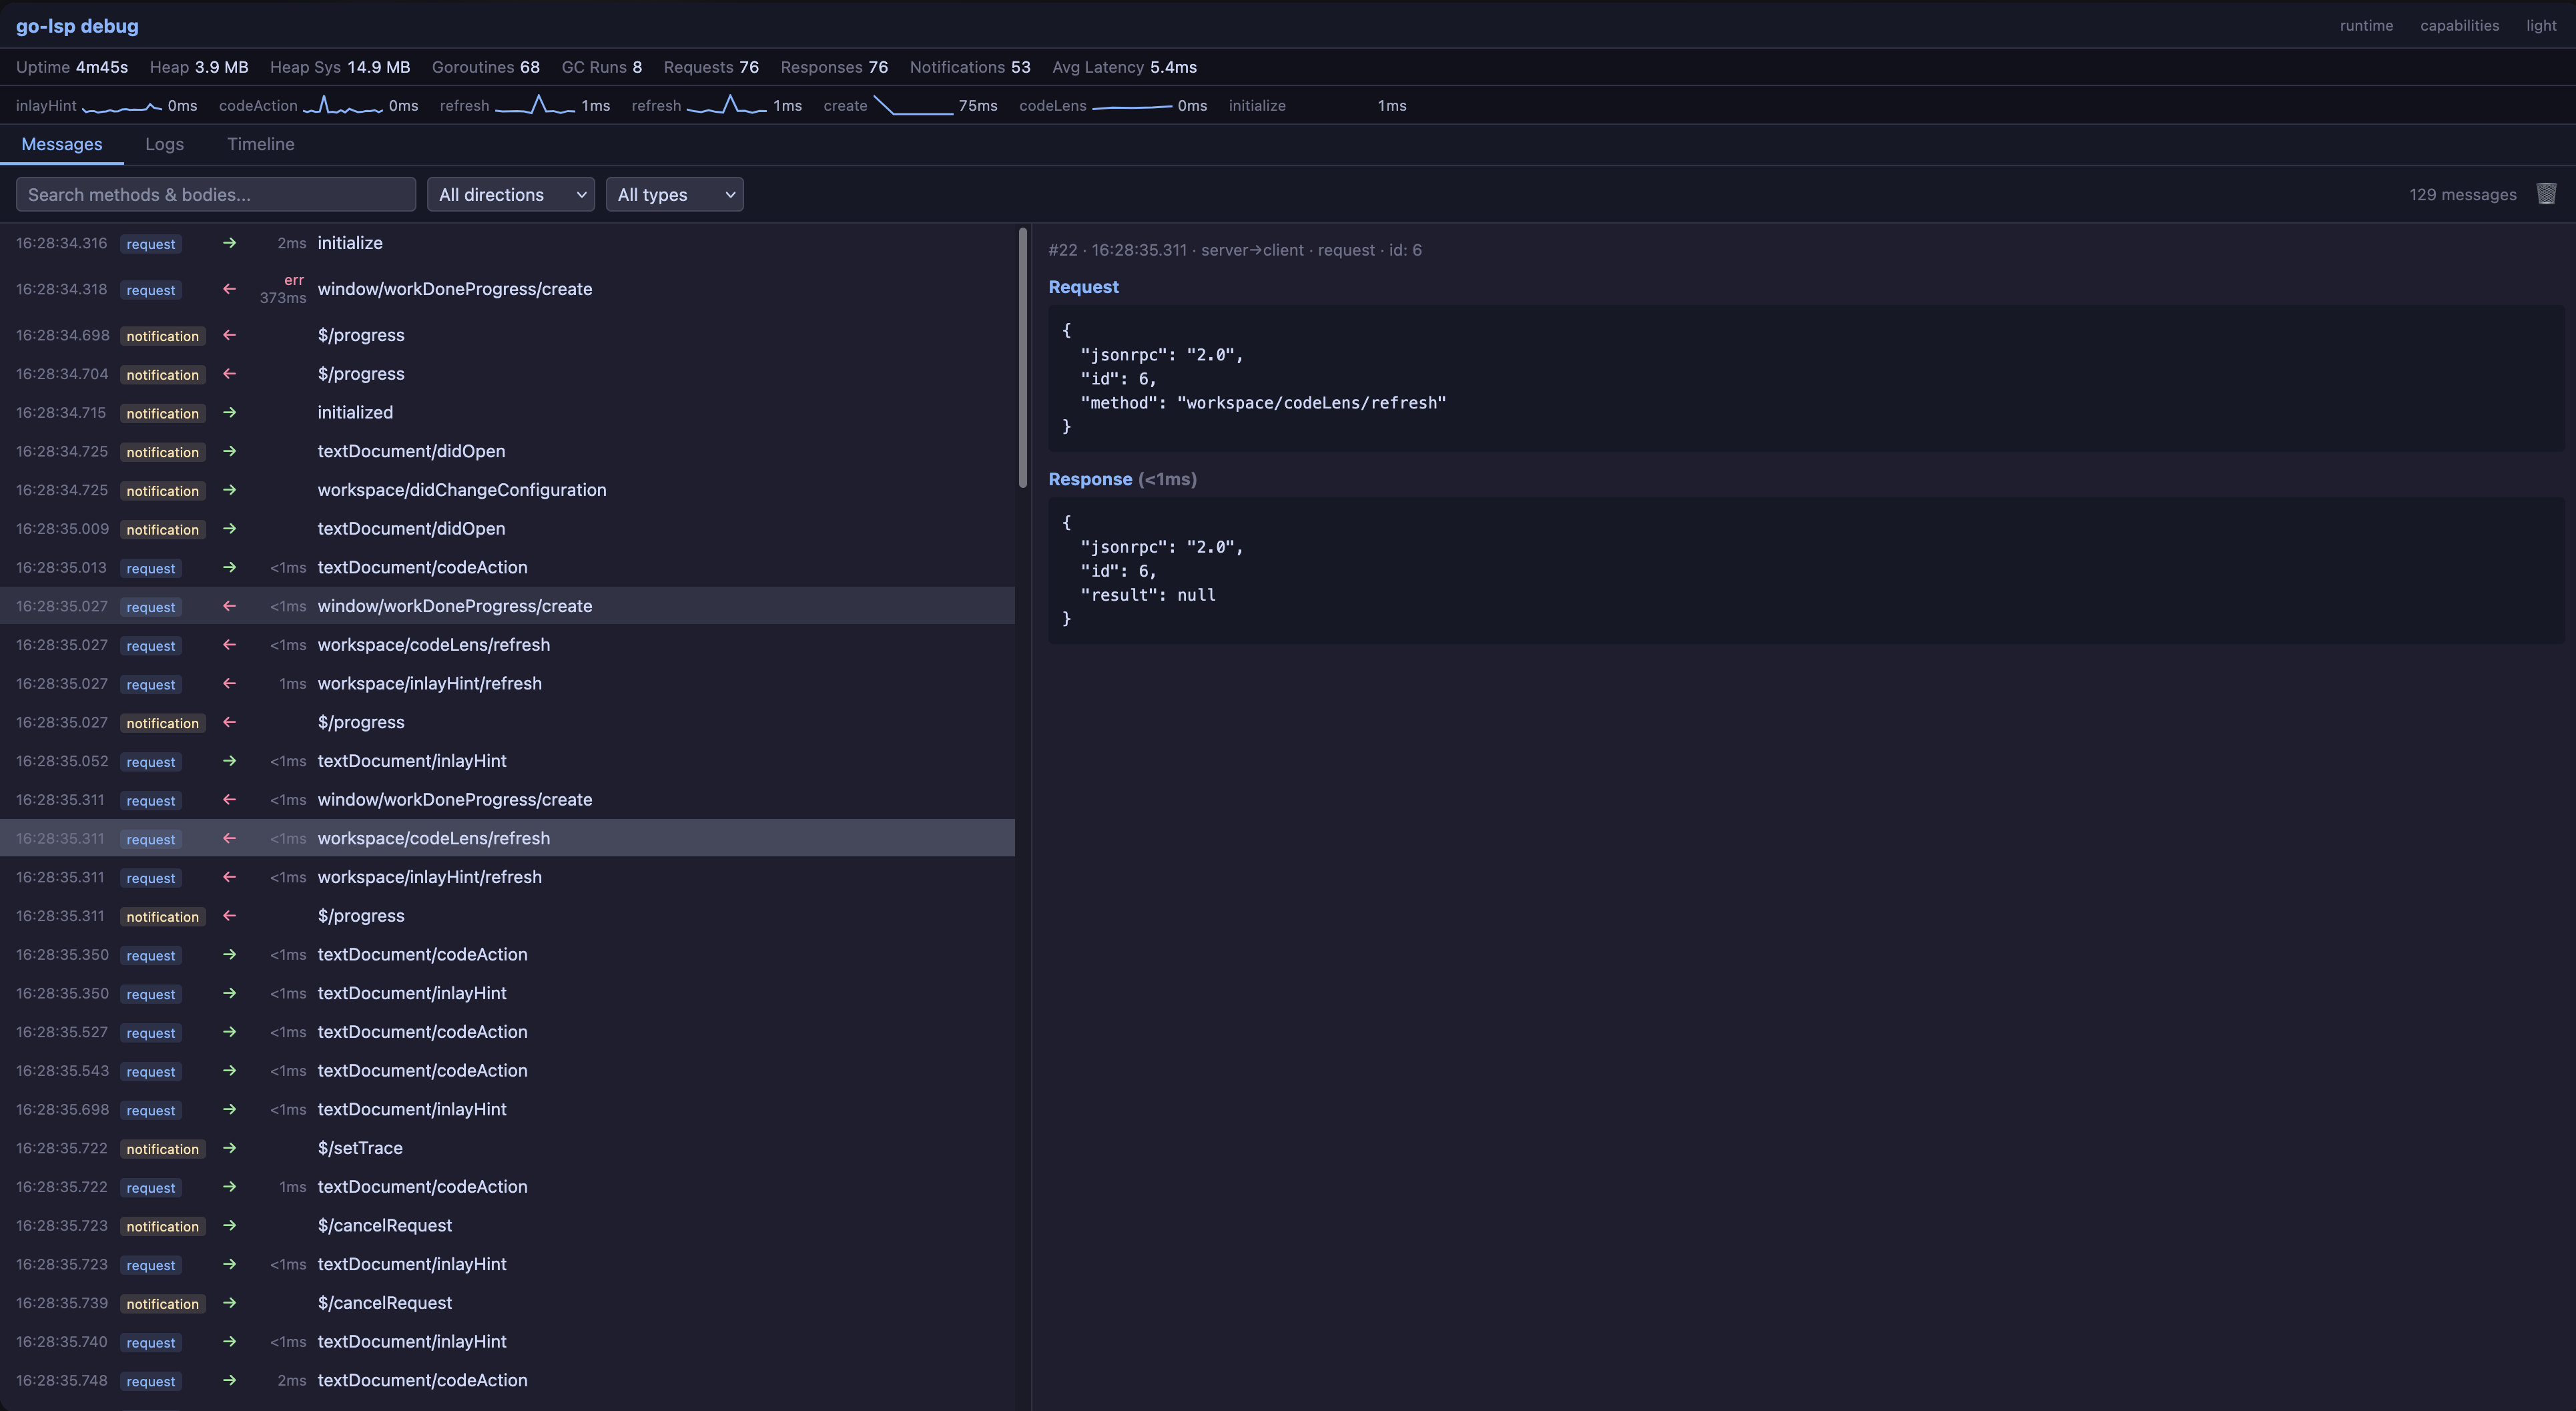Click the codeLens latency sparkline

[1131, 106]
